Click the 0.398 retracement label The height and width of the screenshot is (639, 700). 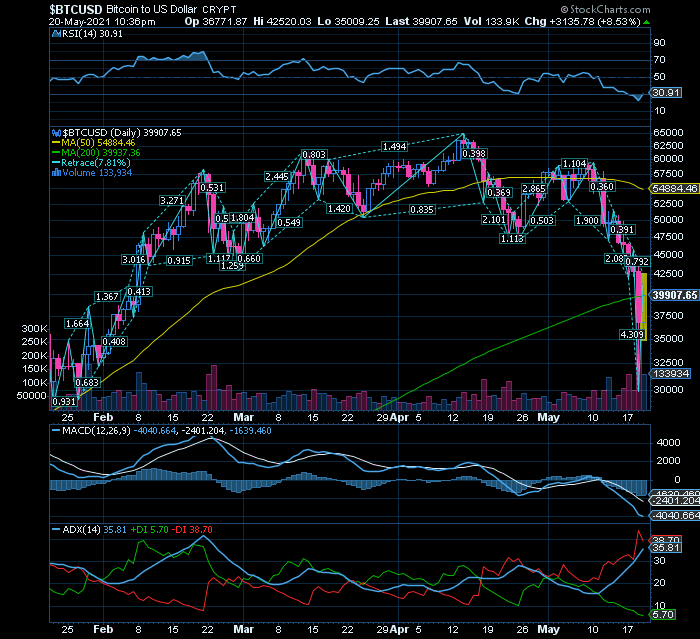click(x=474, y=154)
